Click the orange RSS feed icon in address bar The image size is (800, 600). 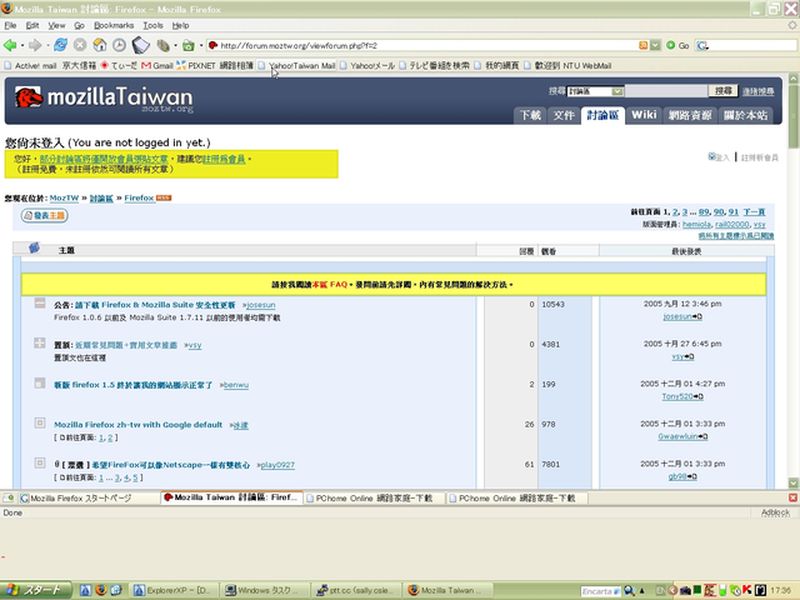[x=643, y=45]
